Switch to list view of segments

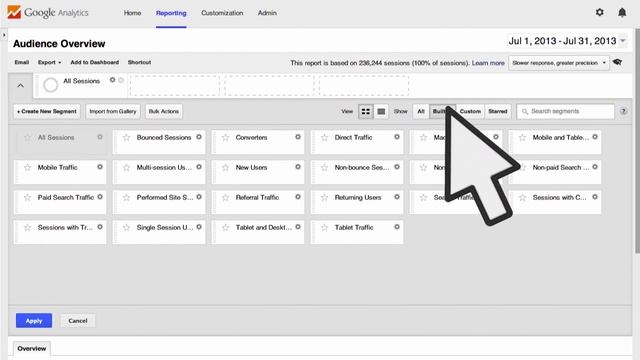(381, 111)
